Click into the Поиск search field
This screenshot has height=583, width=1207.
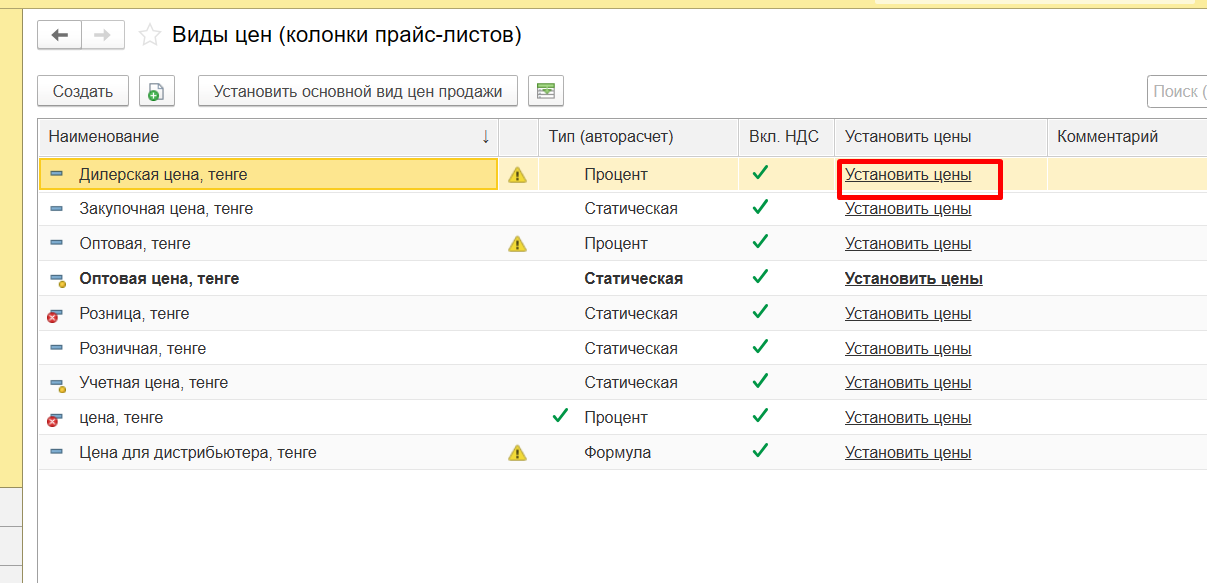pos(1177,91)
